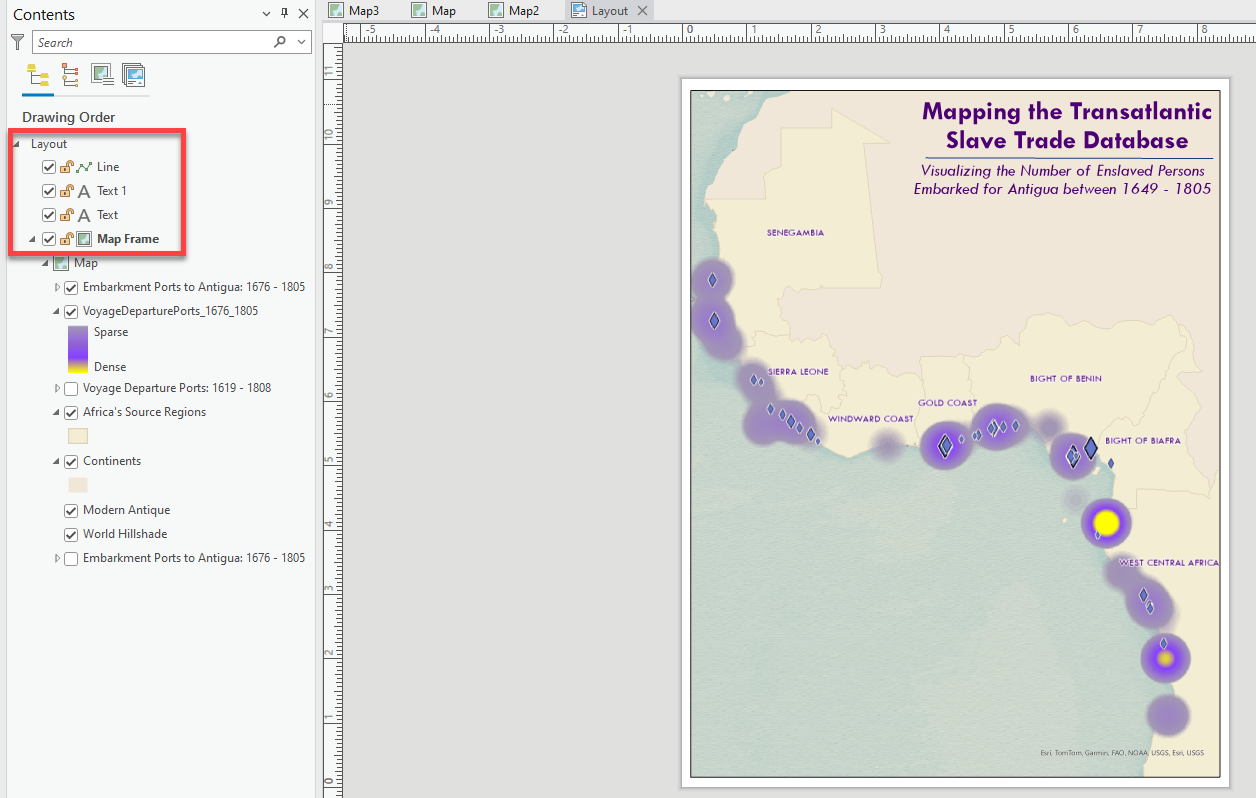The height and width of the screenshot is (798, 1256).
Task: Open List By Map Frame view icon
Action: [102, 75]
